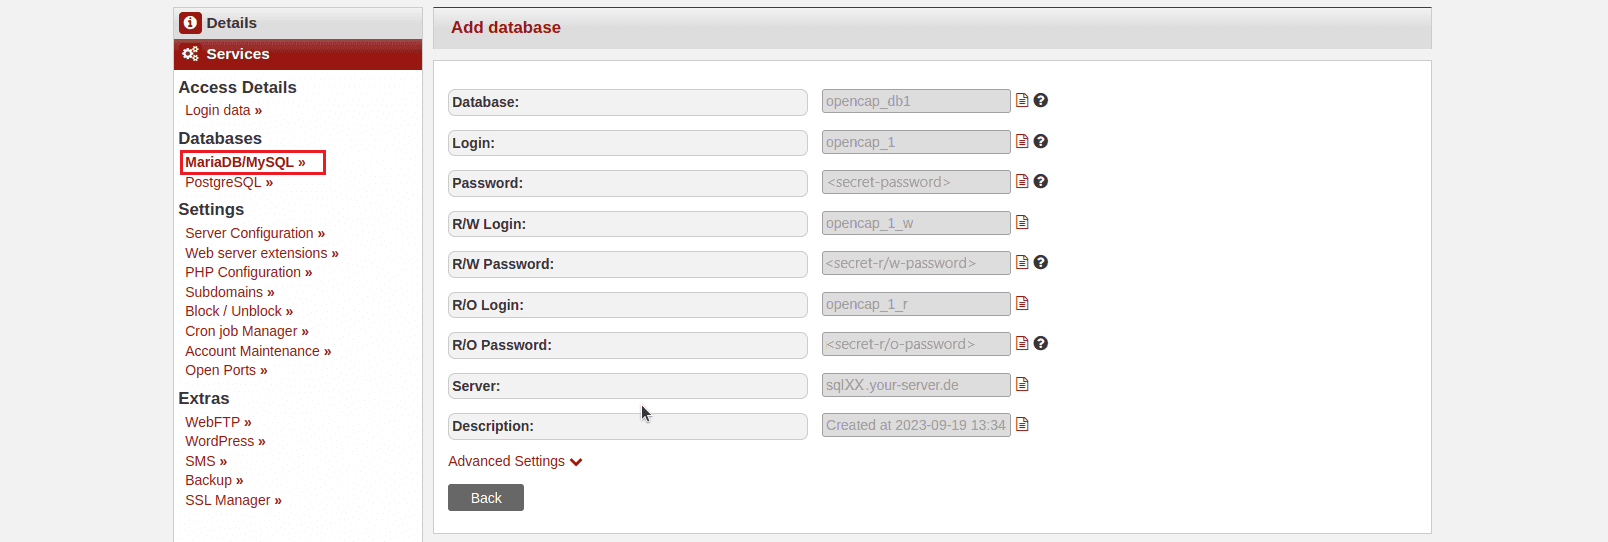Viewport: 1608px width, 542px height.
Task: Click the Database name input field
Action: 916,101
